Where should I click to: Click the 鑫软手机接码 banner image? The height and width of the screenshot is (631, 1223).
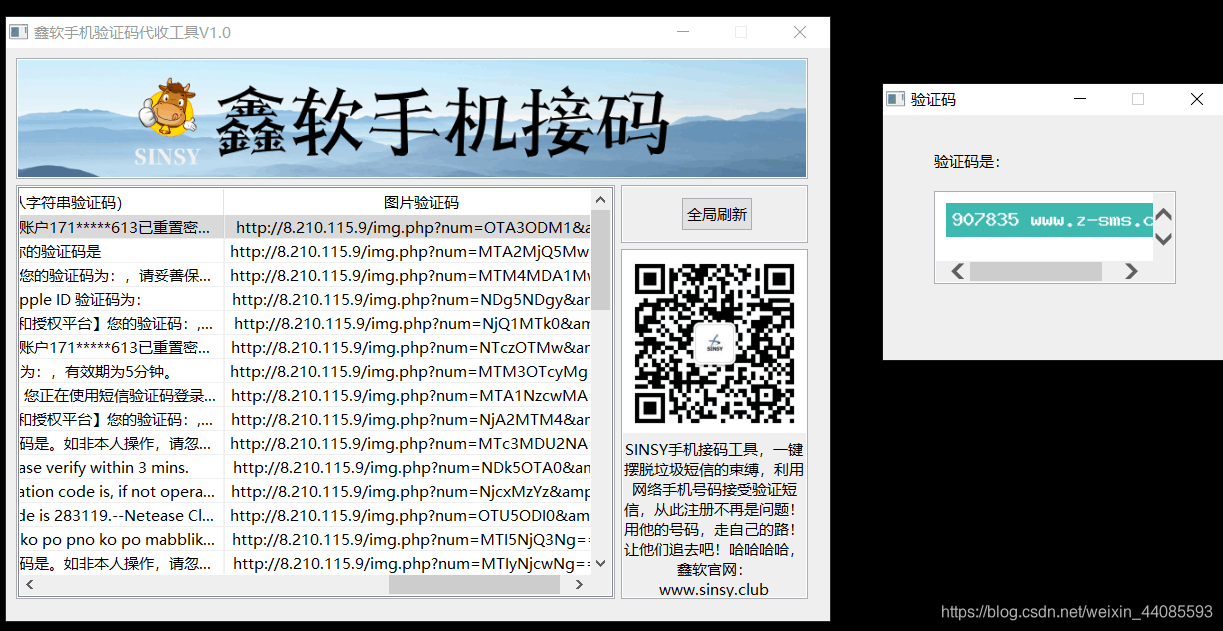point(412,118)
